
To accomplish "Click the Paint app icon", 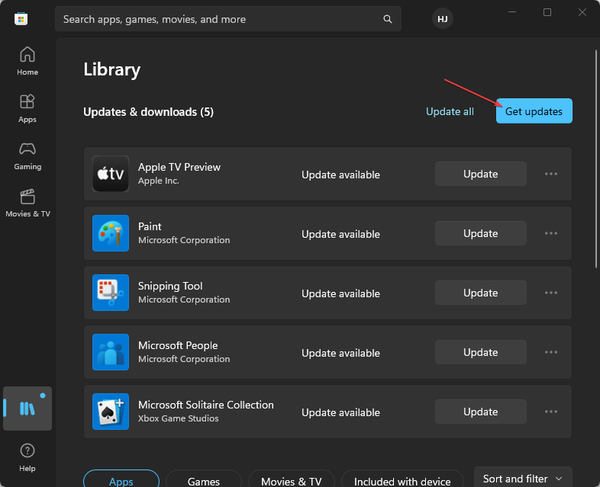I will coord(111,233).
